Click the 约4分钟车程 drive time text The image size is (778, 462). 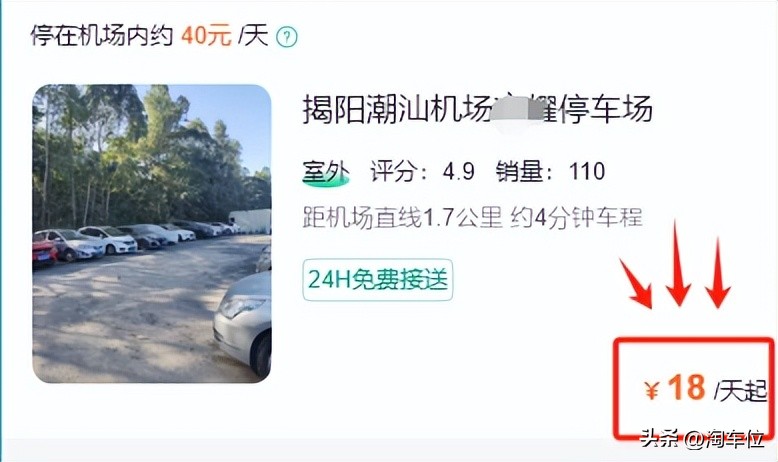577,218
